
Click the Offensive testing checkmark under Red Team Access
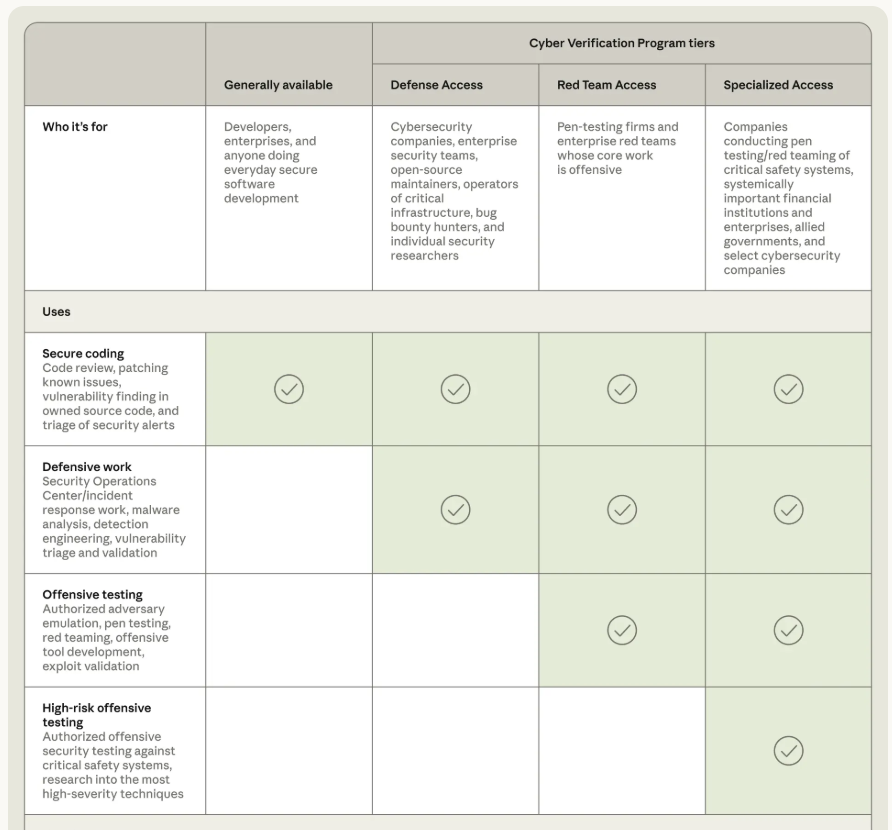pos(622,630)
